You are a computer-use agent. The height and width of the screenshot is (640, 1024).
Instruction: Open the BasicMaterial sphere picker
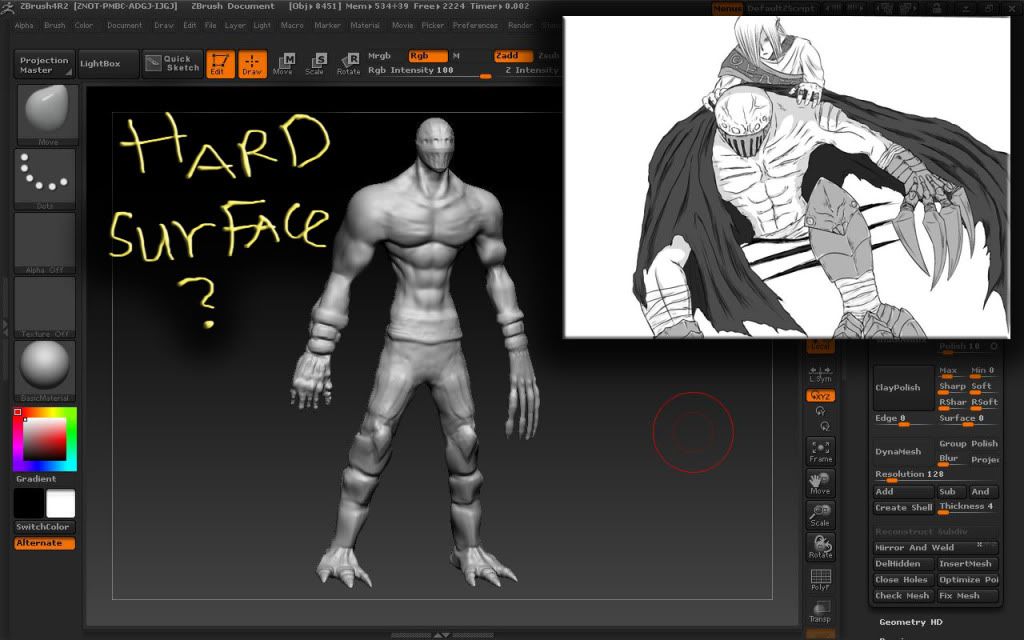(x=45, y=370)
